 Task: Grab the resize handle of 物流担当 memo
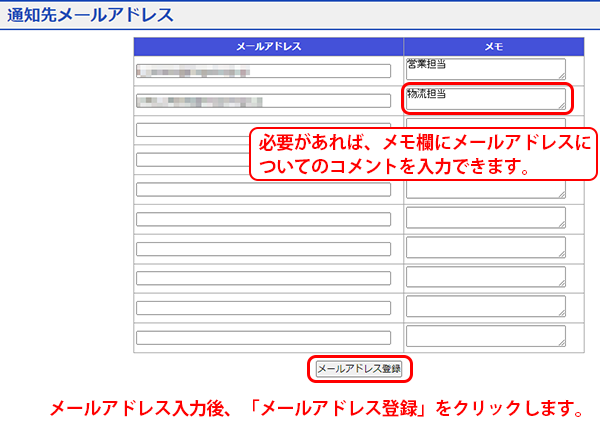coord(561,105)
